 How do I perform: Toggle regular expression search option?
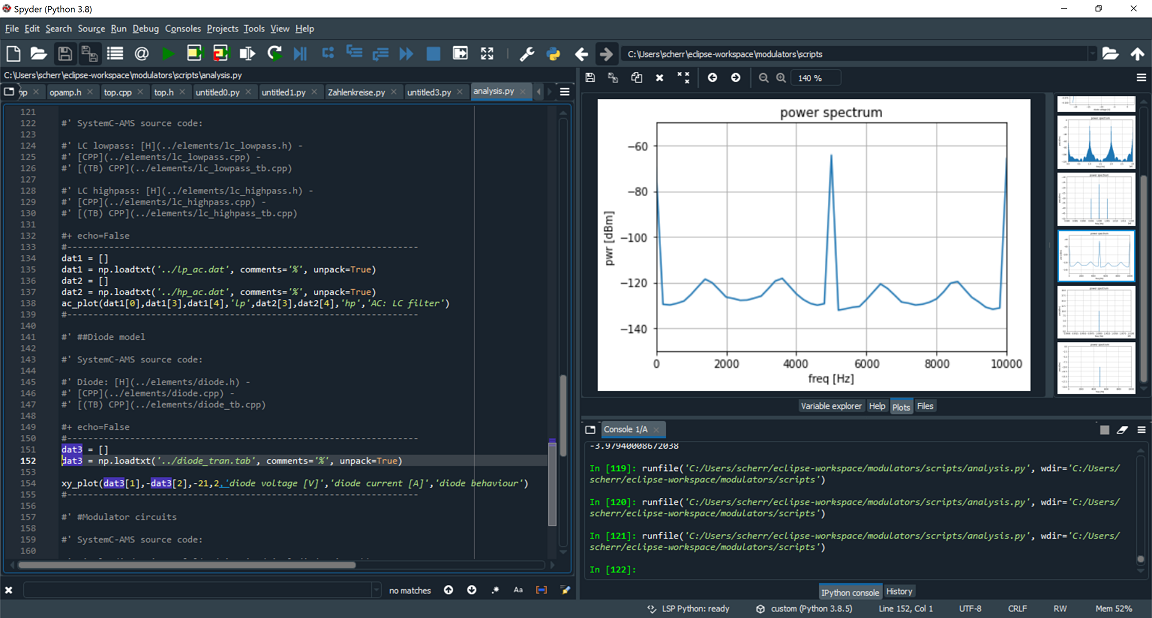click(494, 590)
